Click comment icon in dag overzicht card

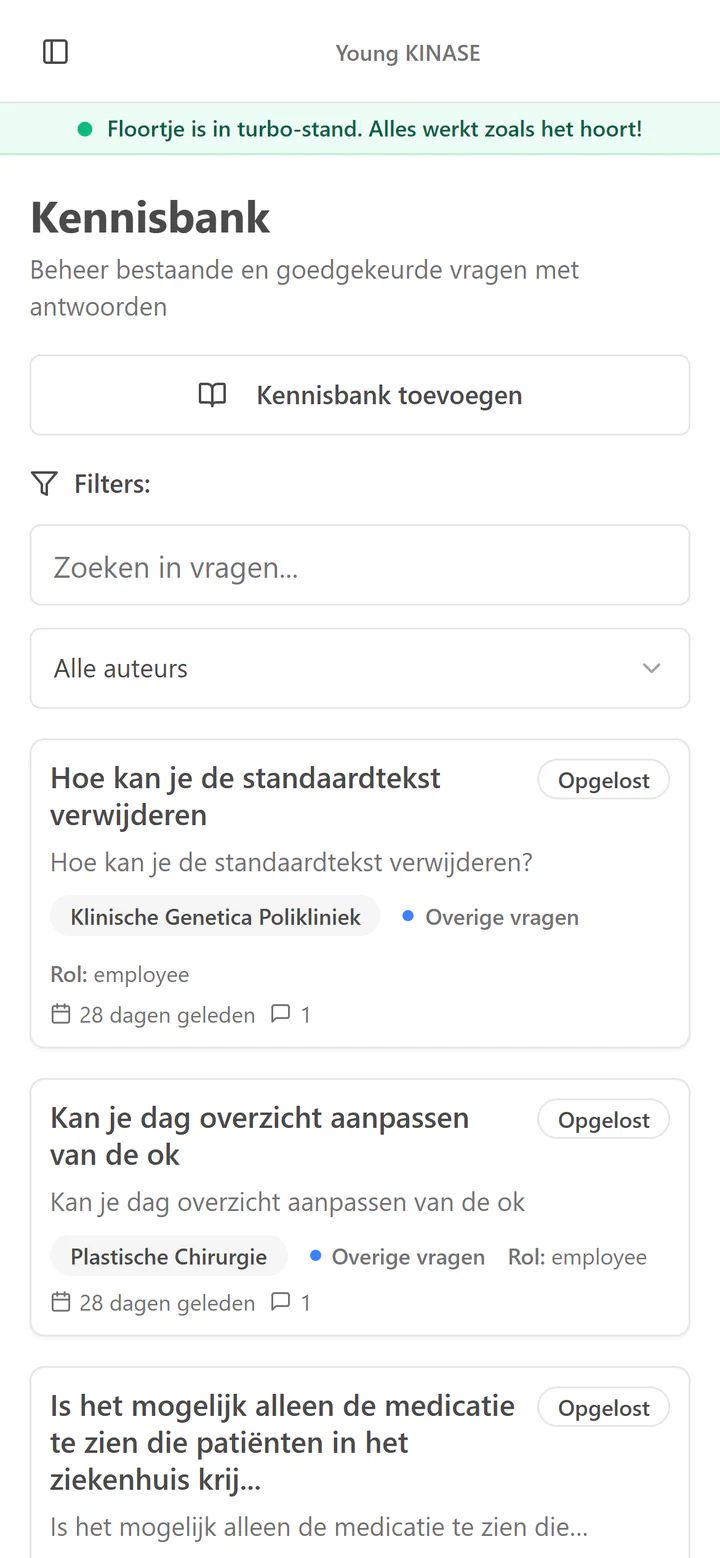(281, 1302)
